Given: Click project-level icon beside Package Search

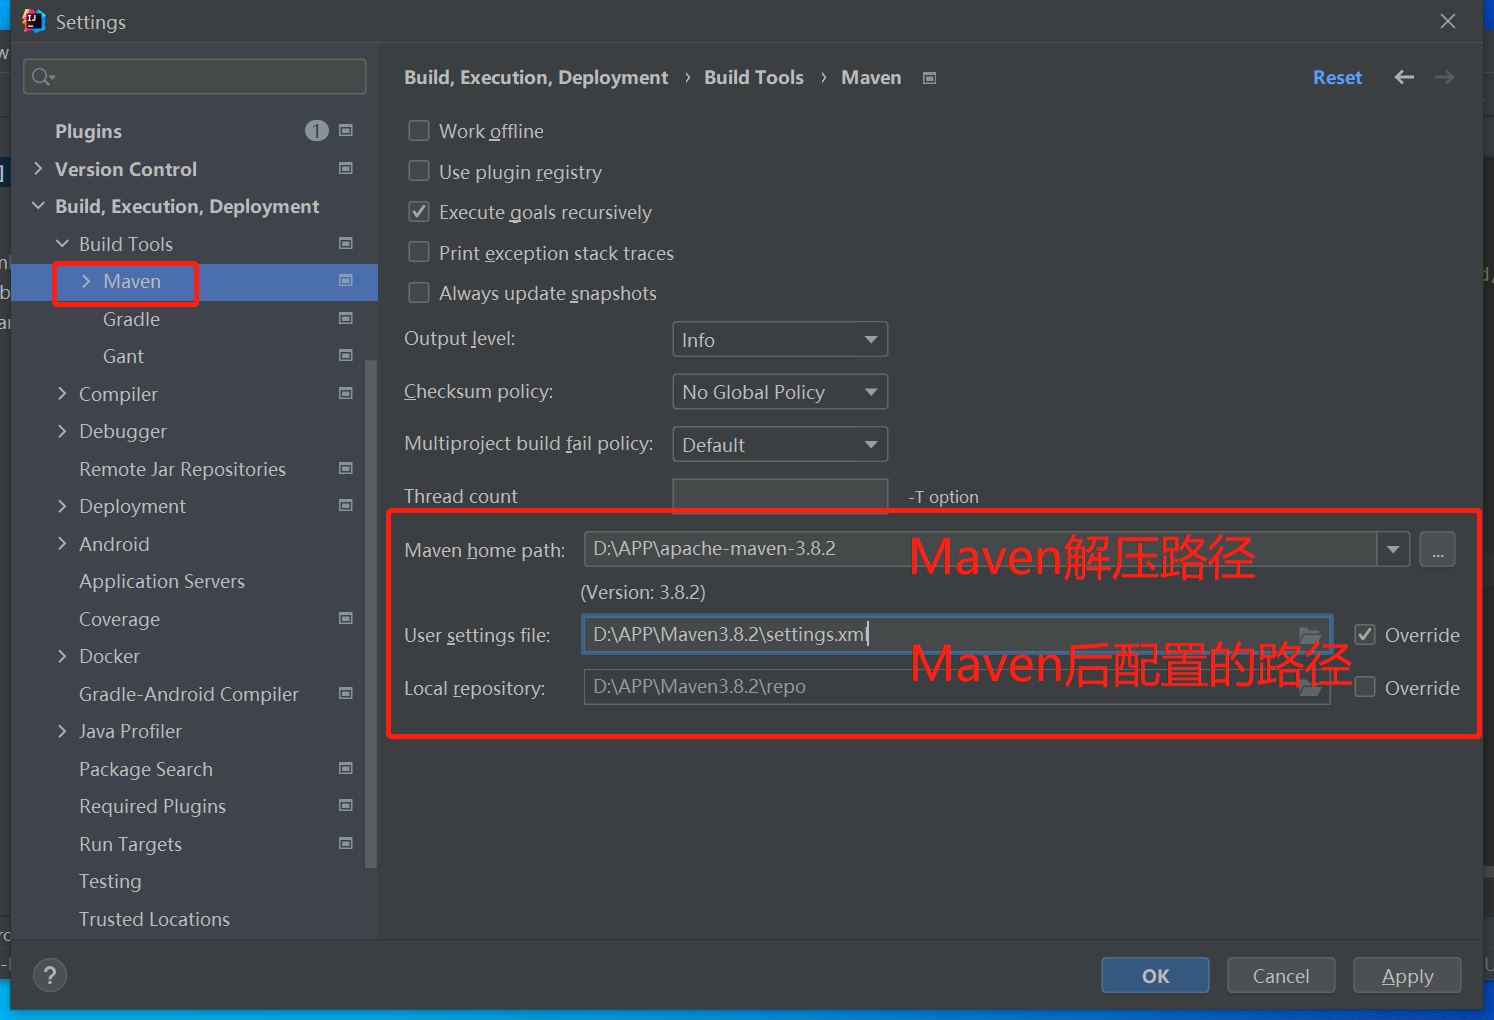Looking at the screenshot, I should [346, 768].
